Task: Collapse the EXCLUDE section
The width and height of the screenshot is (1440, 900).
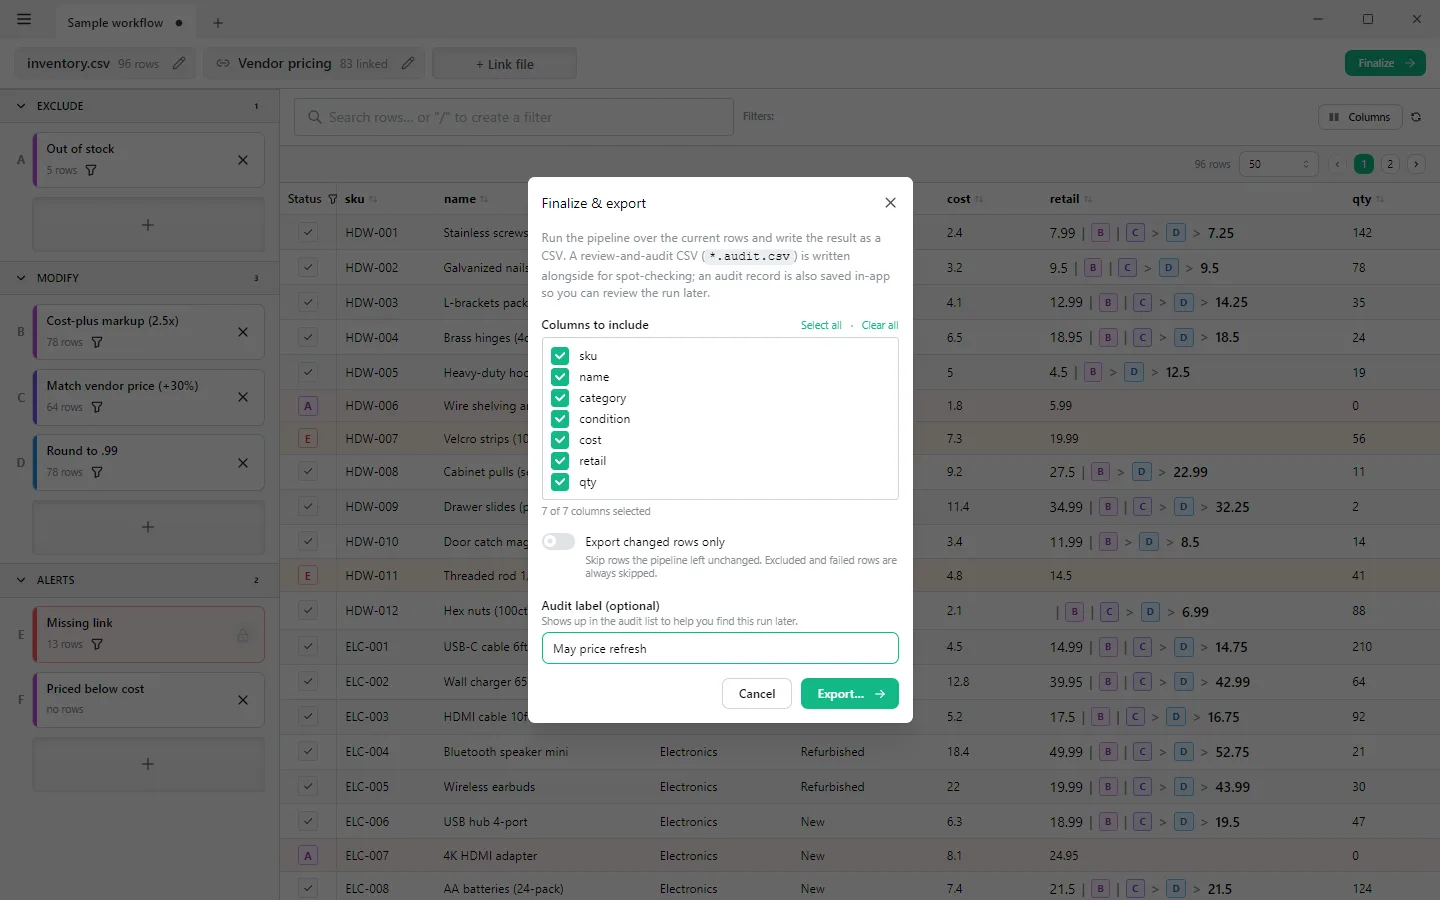Action: [21, 106]
